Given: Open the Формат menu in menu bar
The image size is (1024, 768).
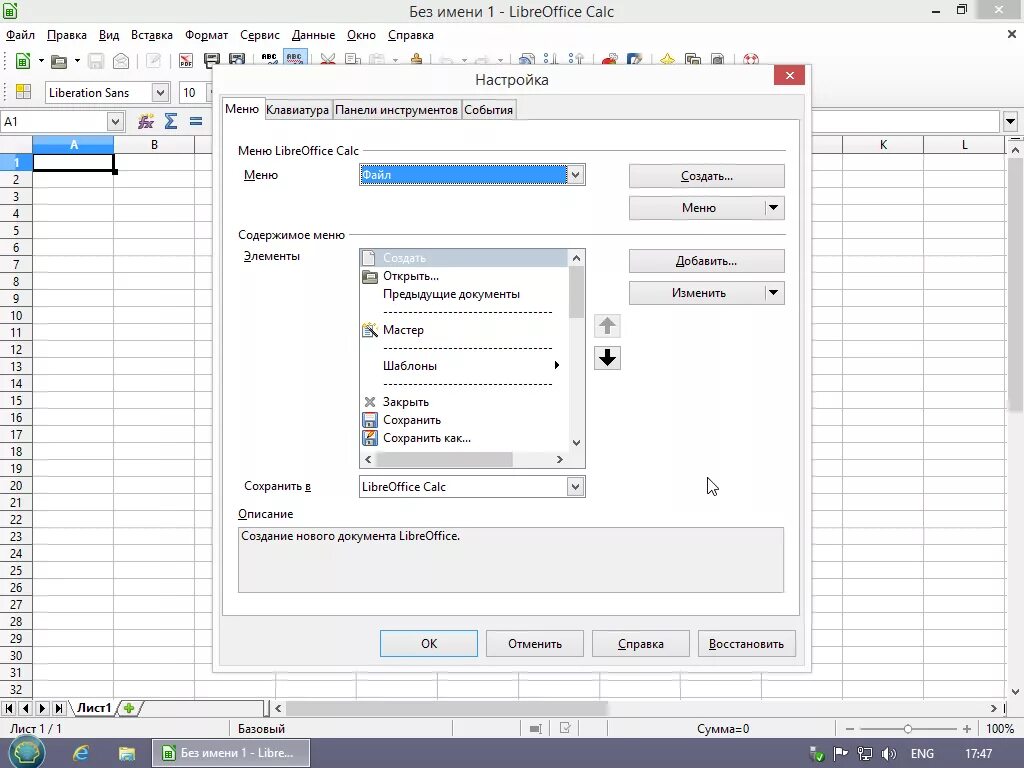Looking at the screenshot, I should (206, 35).
